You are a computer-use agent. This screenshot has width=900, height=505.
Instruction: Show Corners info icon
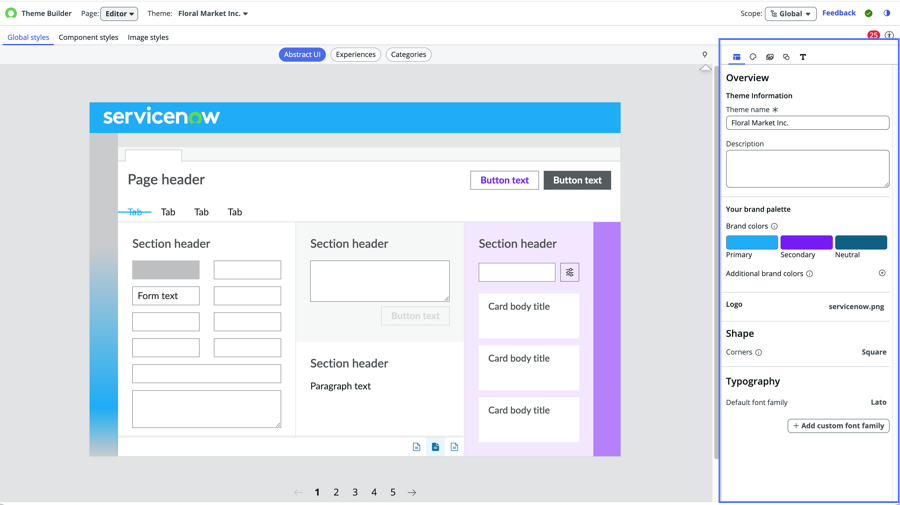758,352
